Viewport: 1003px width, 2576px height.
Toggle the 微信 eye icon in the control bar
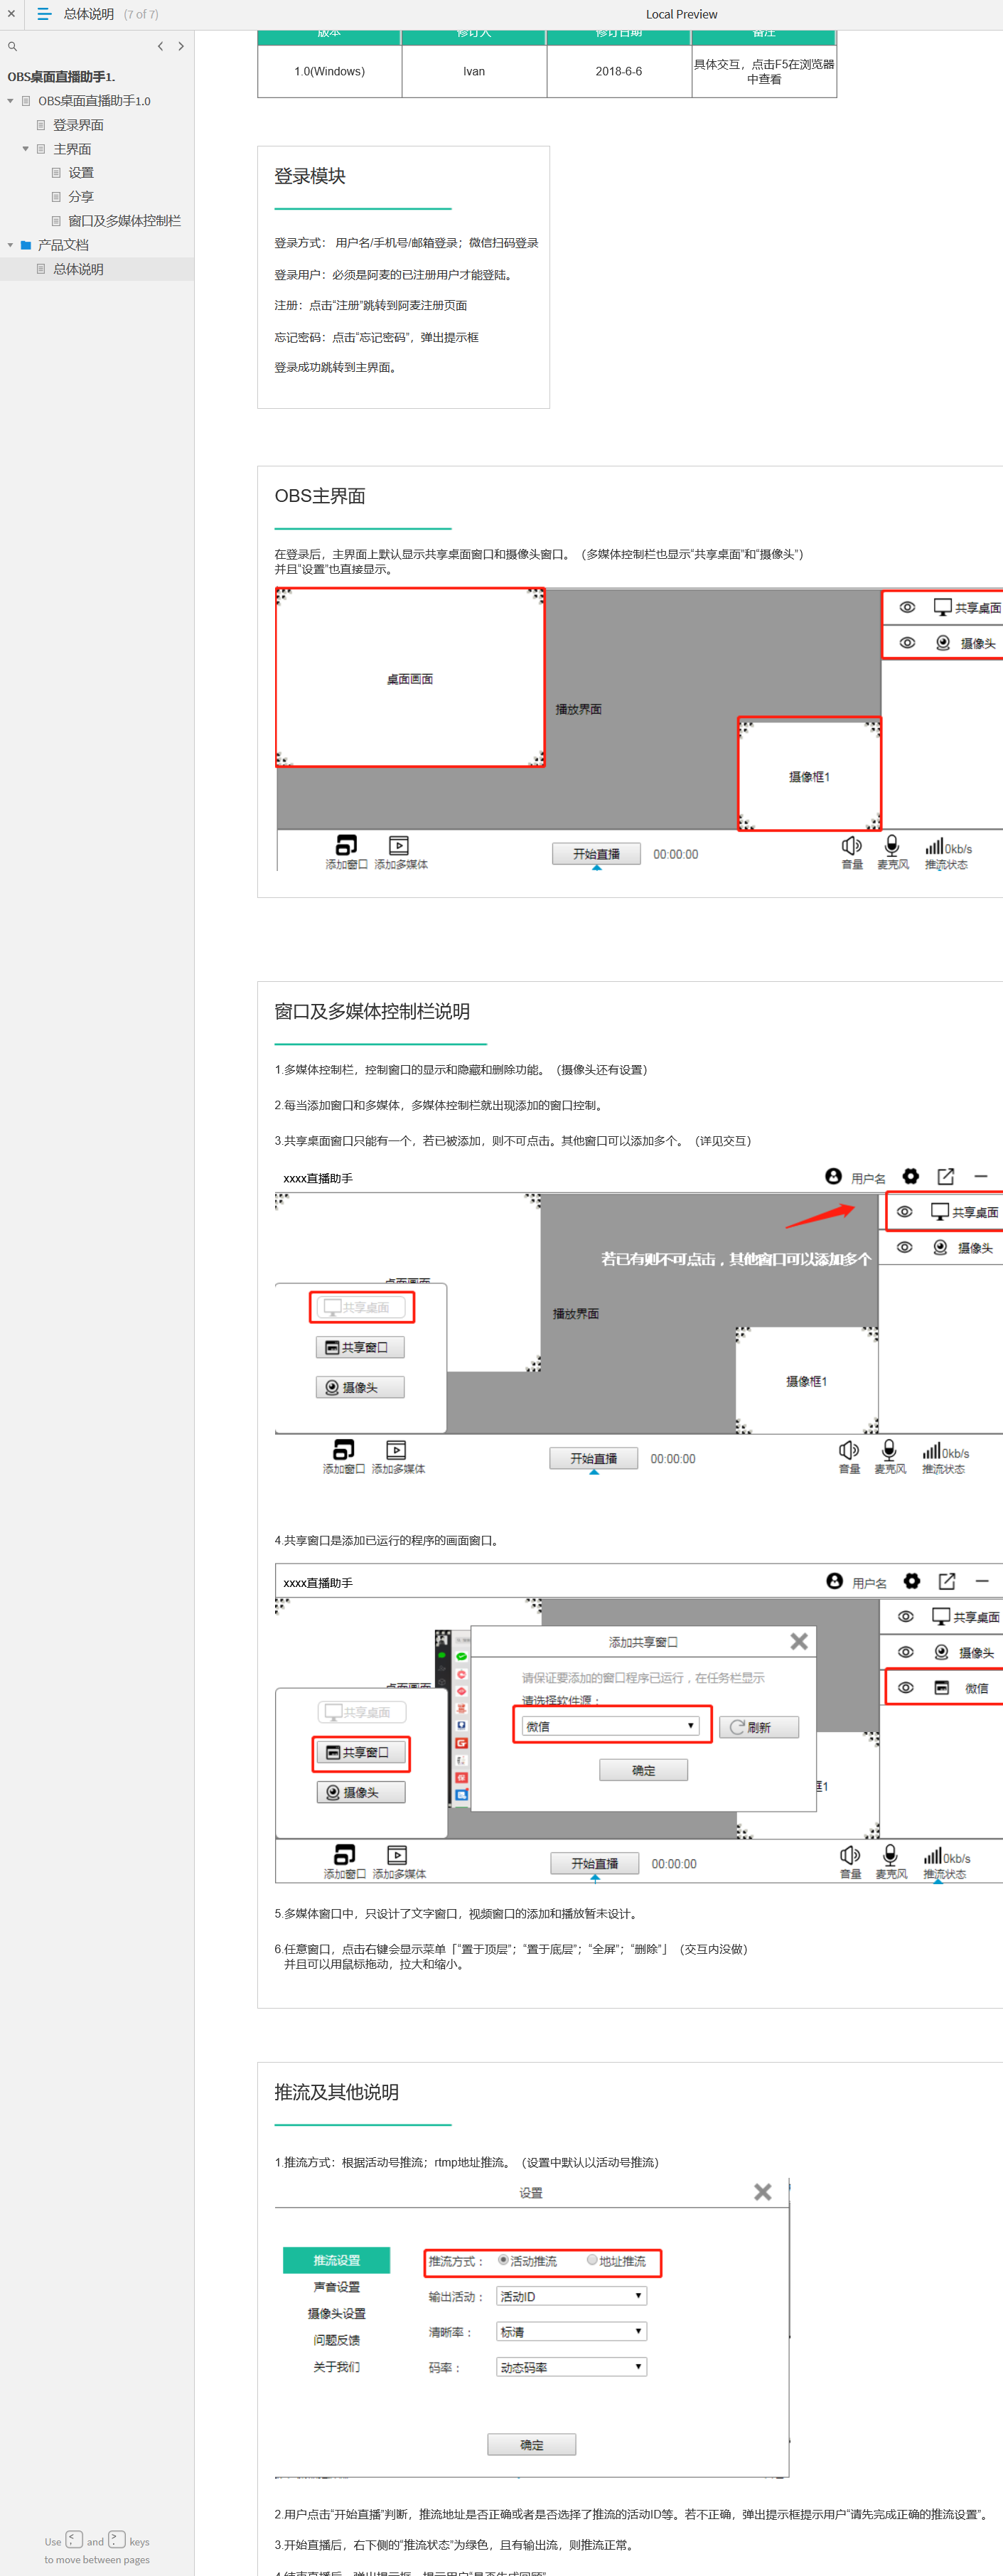coord(905,1687)
